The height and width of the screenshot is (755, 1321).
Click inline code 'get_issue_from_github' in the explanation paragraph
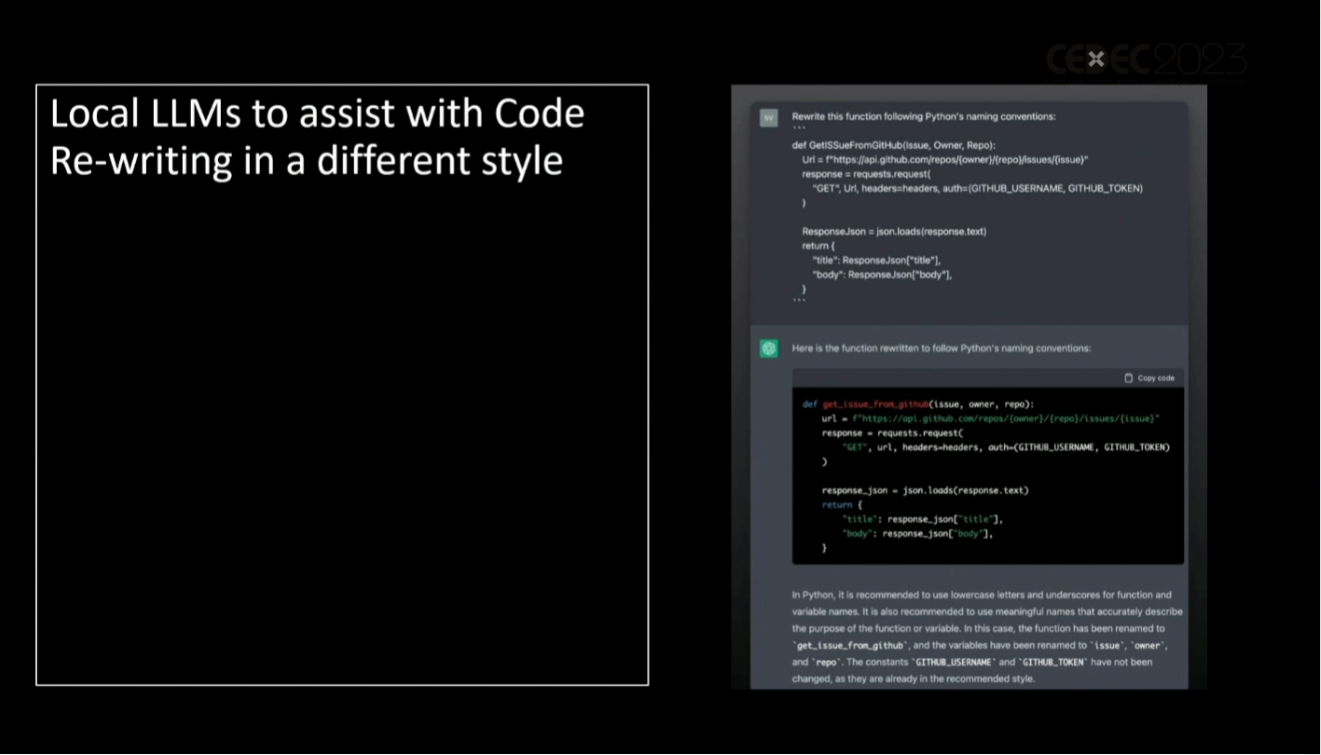(849, 646)
